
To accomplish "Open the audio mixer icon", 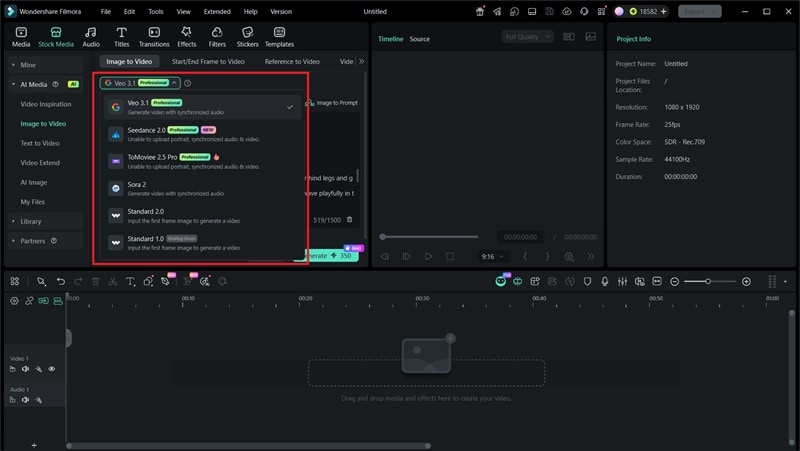I will click(622, 281).
